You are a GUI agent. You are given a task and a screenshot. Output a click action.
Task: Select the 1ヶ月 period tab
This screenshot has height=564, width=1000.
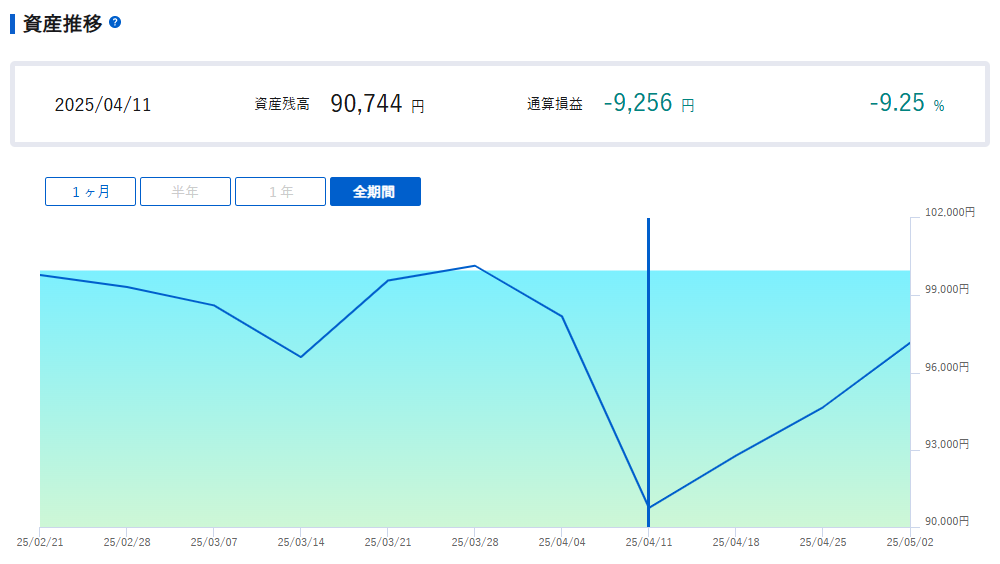(x=91, y=191)
